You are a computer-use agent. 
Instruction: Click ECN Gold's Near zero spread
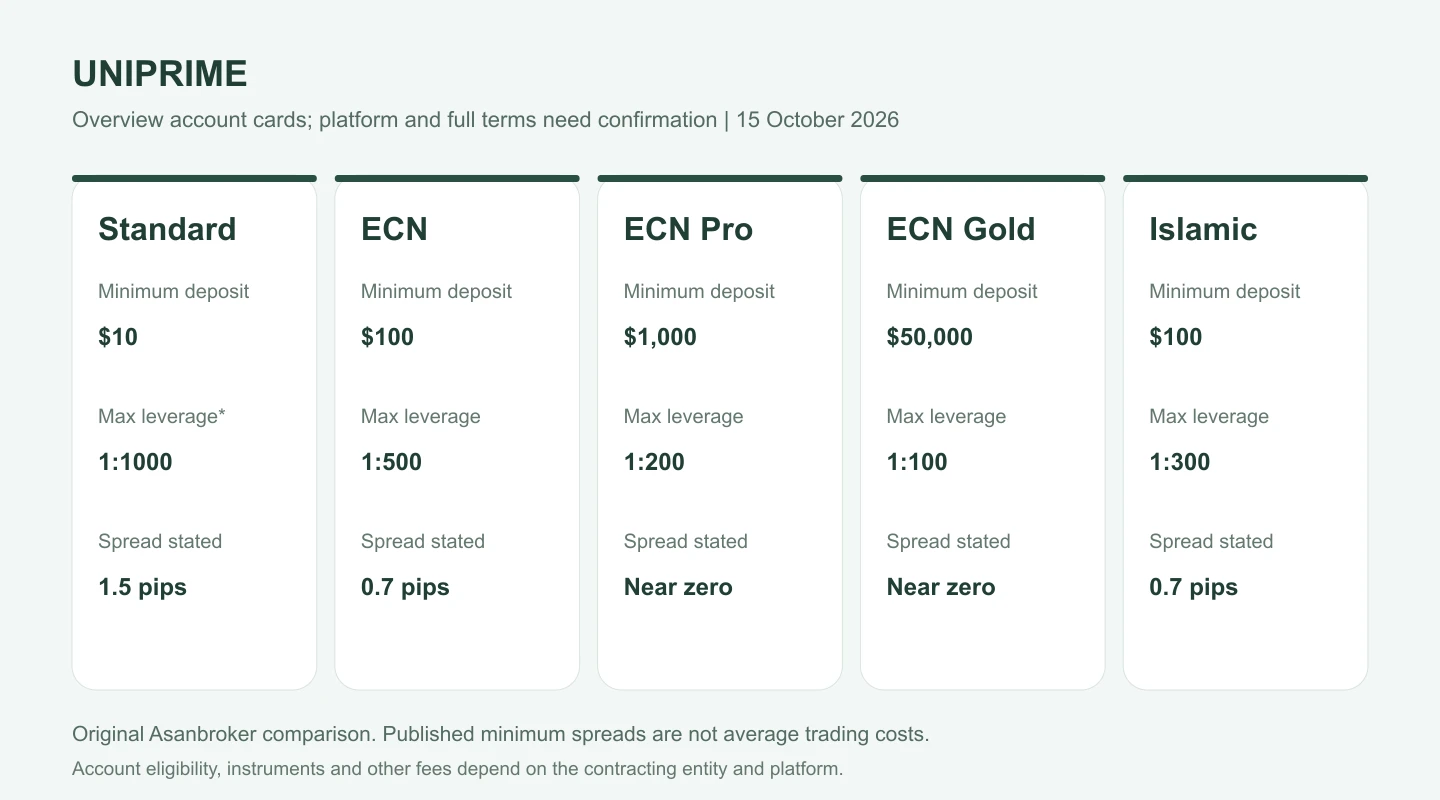tap(941, 587)
